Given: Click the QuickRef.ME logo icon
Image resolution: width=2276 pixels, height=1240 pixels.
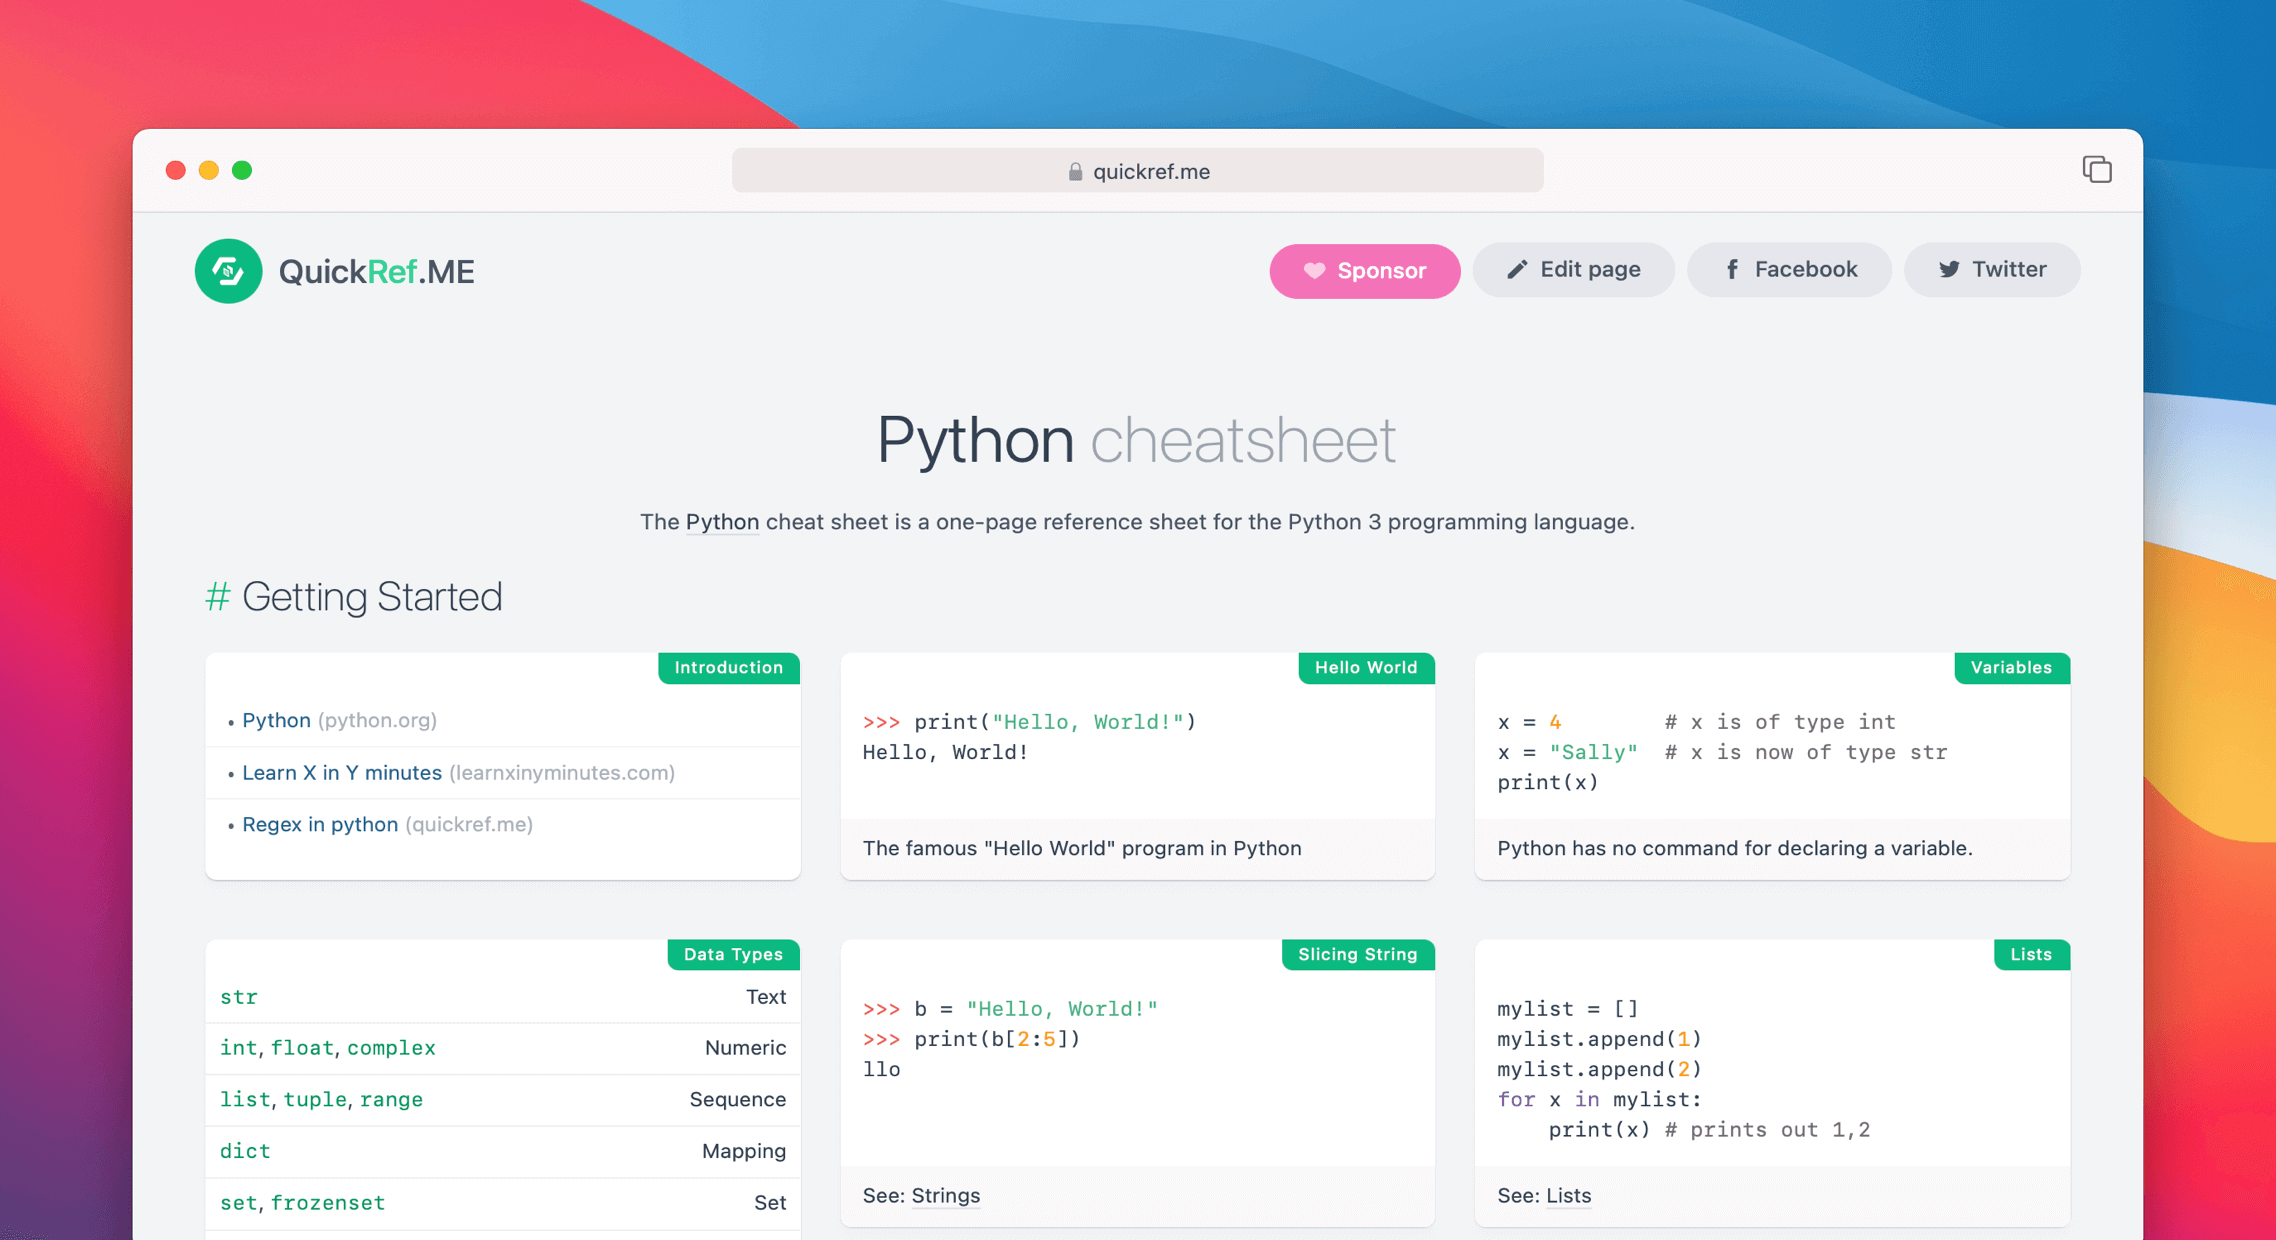Looking at the screenshot, I should [x=228, y=271].
